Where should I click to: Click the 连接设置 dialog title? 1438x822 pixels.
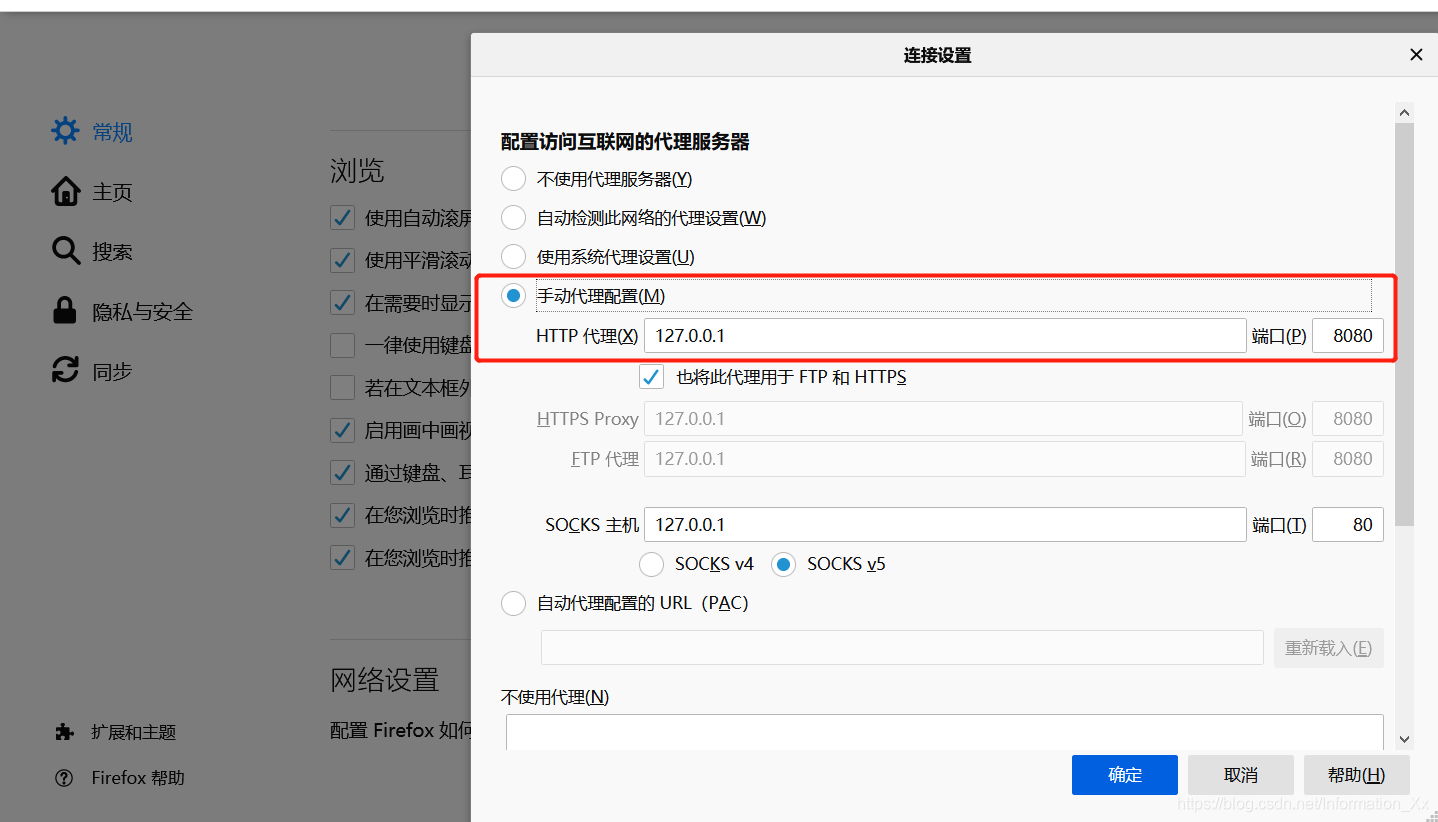[x=937, y=55]
